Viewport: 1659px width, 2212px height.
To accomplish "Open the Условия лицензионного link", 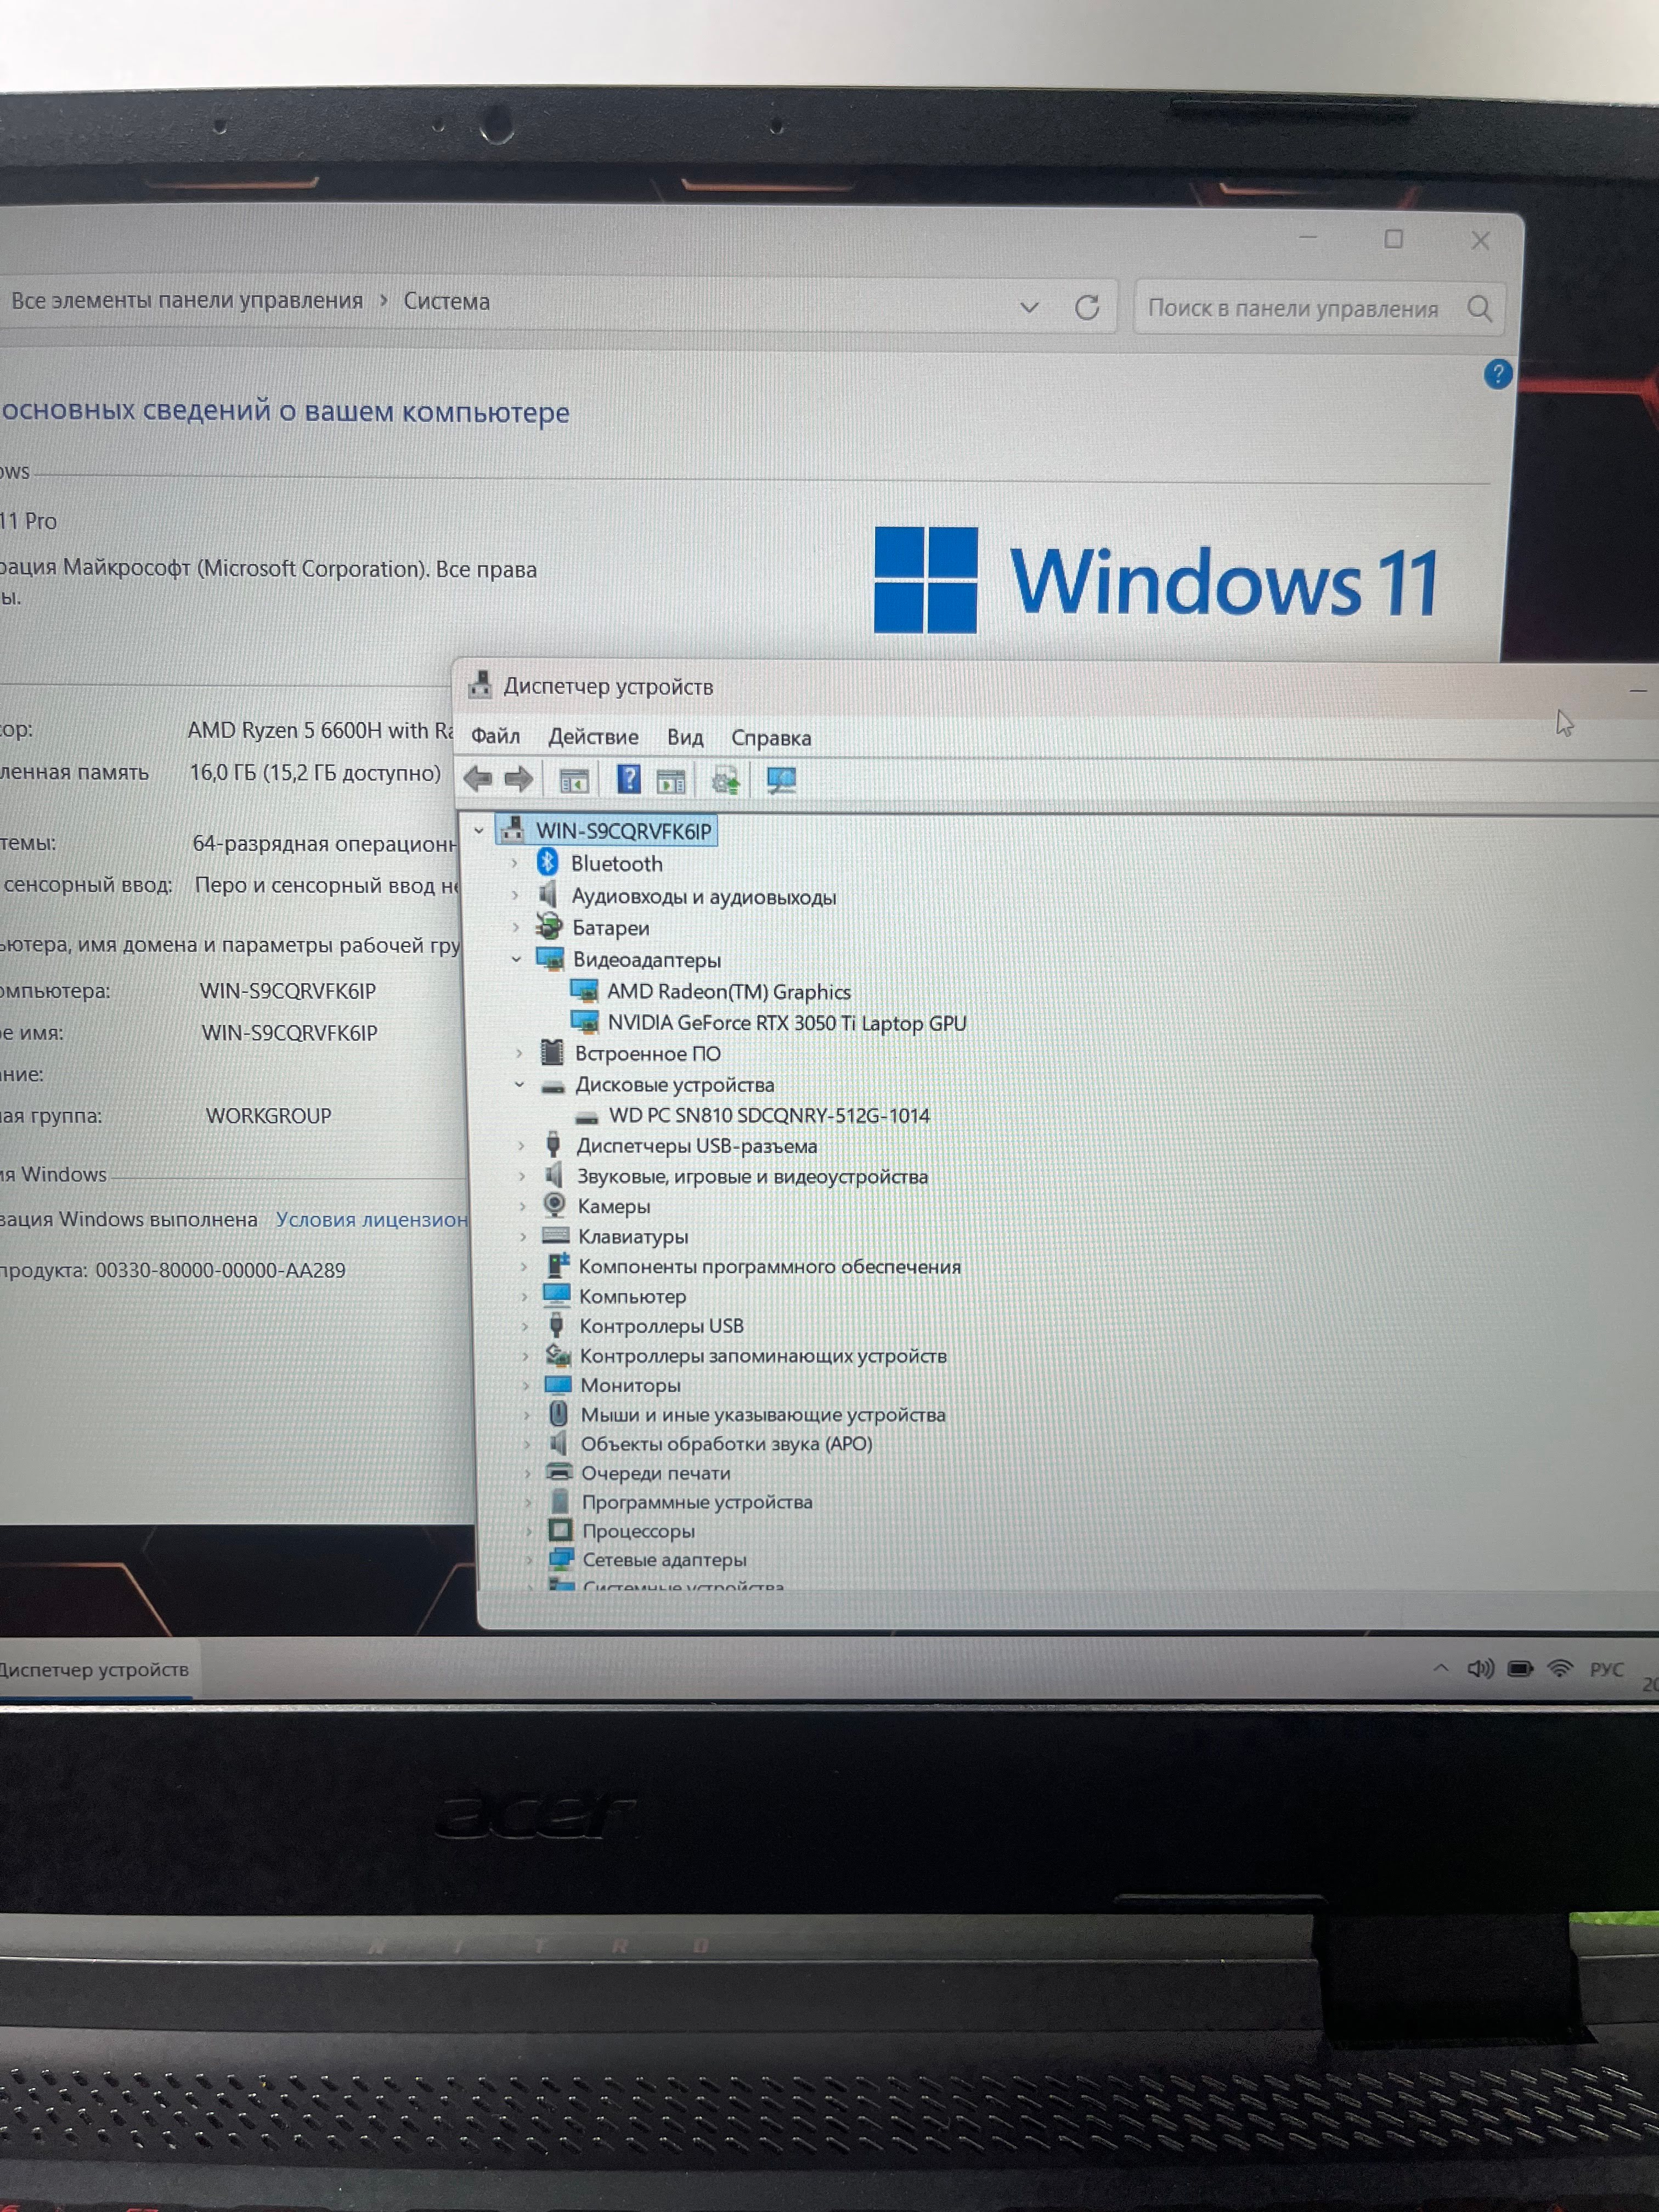I will click(x=371, y=1219).
